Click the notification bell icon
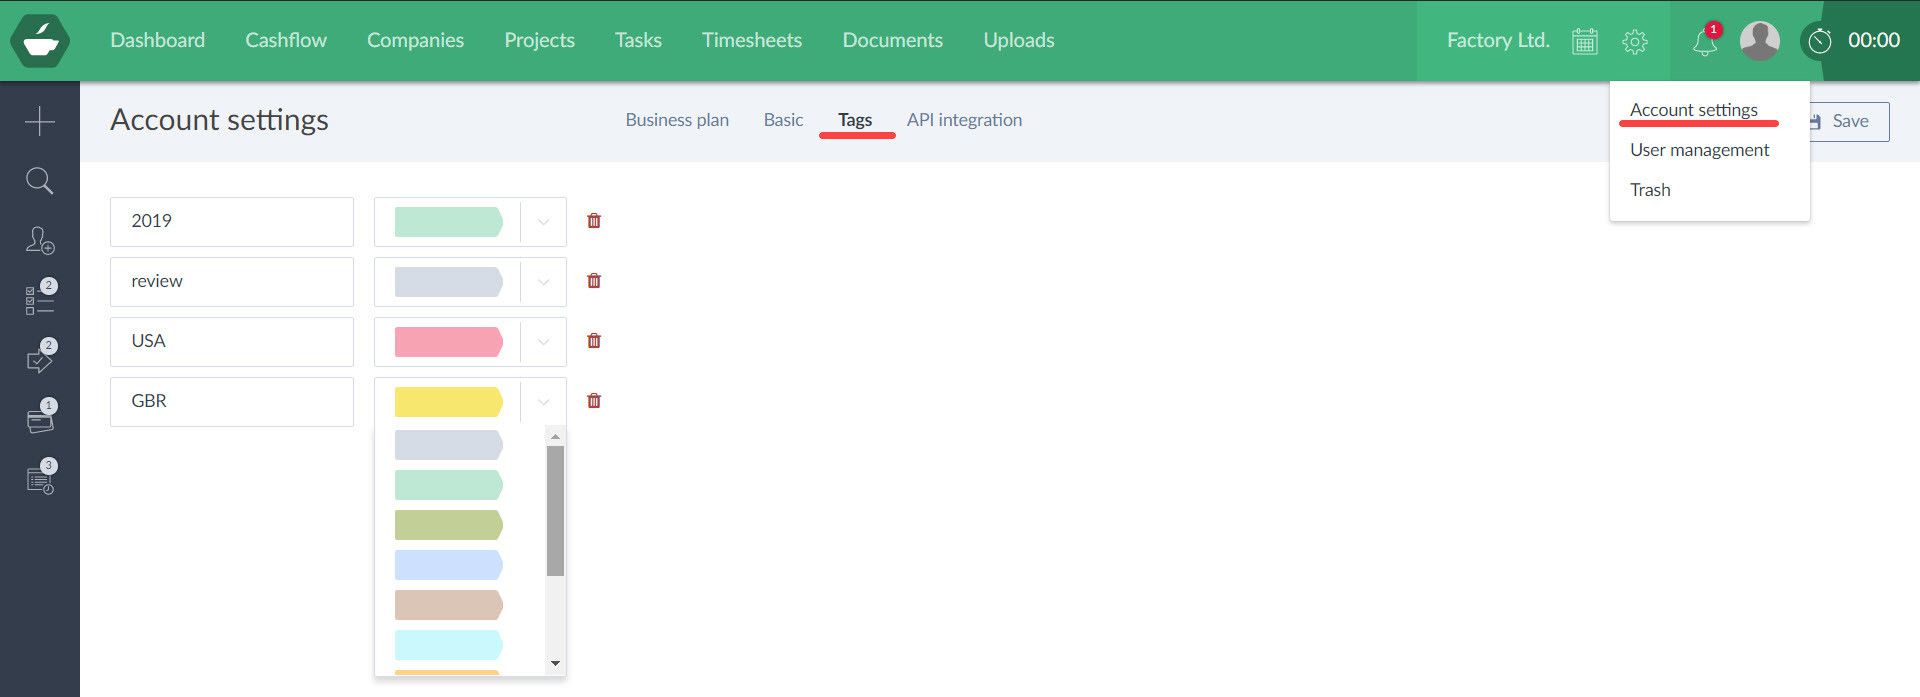Screen dimensions: 1920x697 click(x=1704, y=42)
